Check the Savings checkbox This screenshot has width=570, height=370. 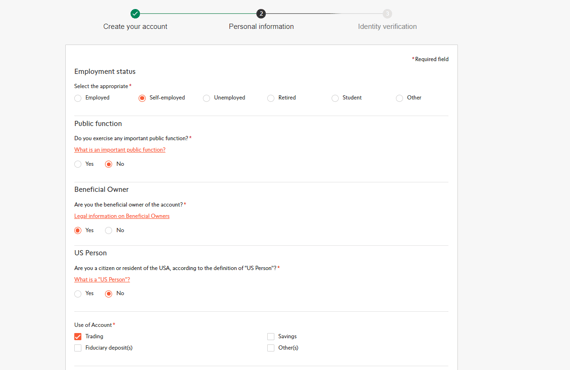click(x=270, y=337)
